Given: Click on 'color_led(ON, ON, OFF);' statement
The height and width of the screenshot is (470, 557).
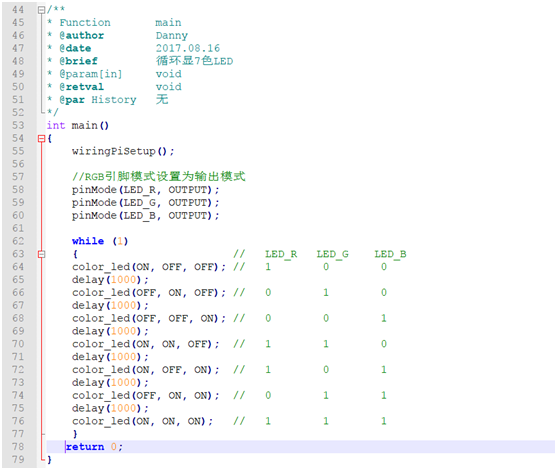Looking at the screenshot, I should (145, 344).
